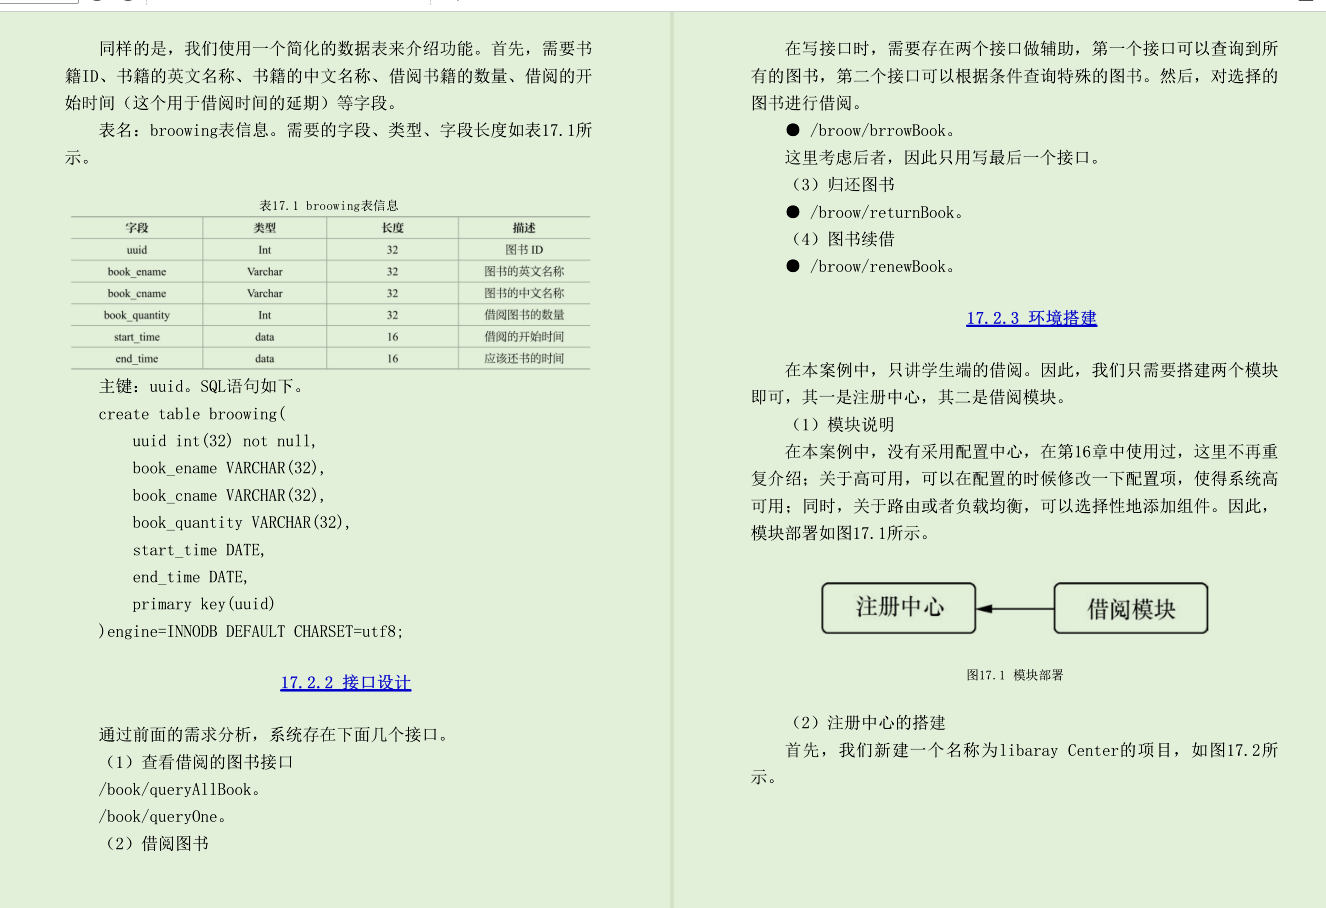This screenshot has width=1326, height=908.
Task: Open the 17.2.2 接口设计 hyperlink
Action: pyautogui.click(x=345, y=682)
